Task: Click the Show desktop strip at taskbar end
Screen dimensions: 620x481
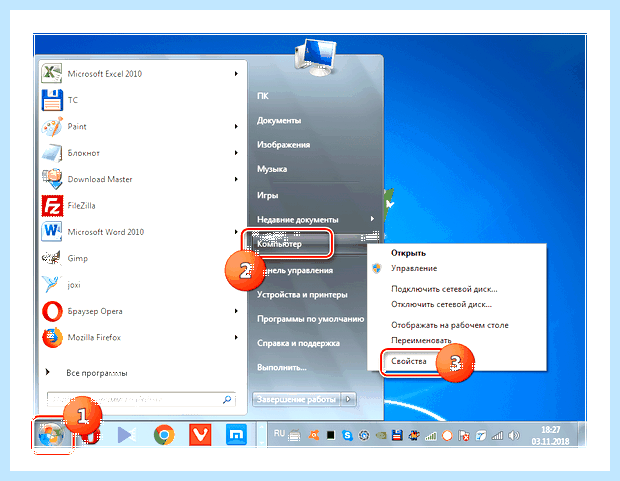Action: [582, 435]
